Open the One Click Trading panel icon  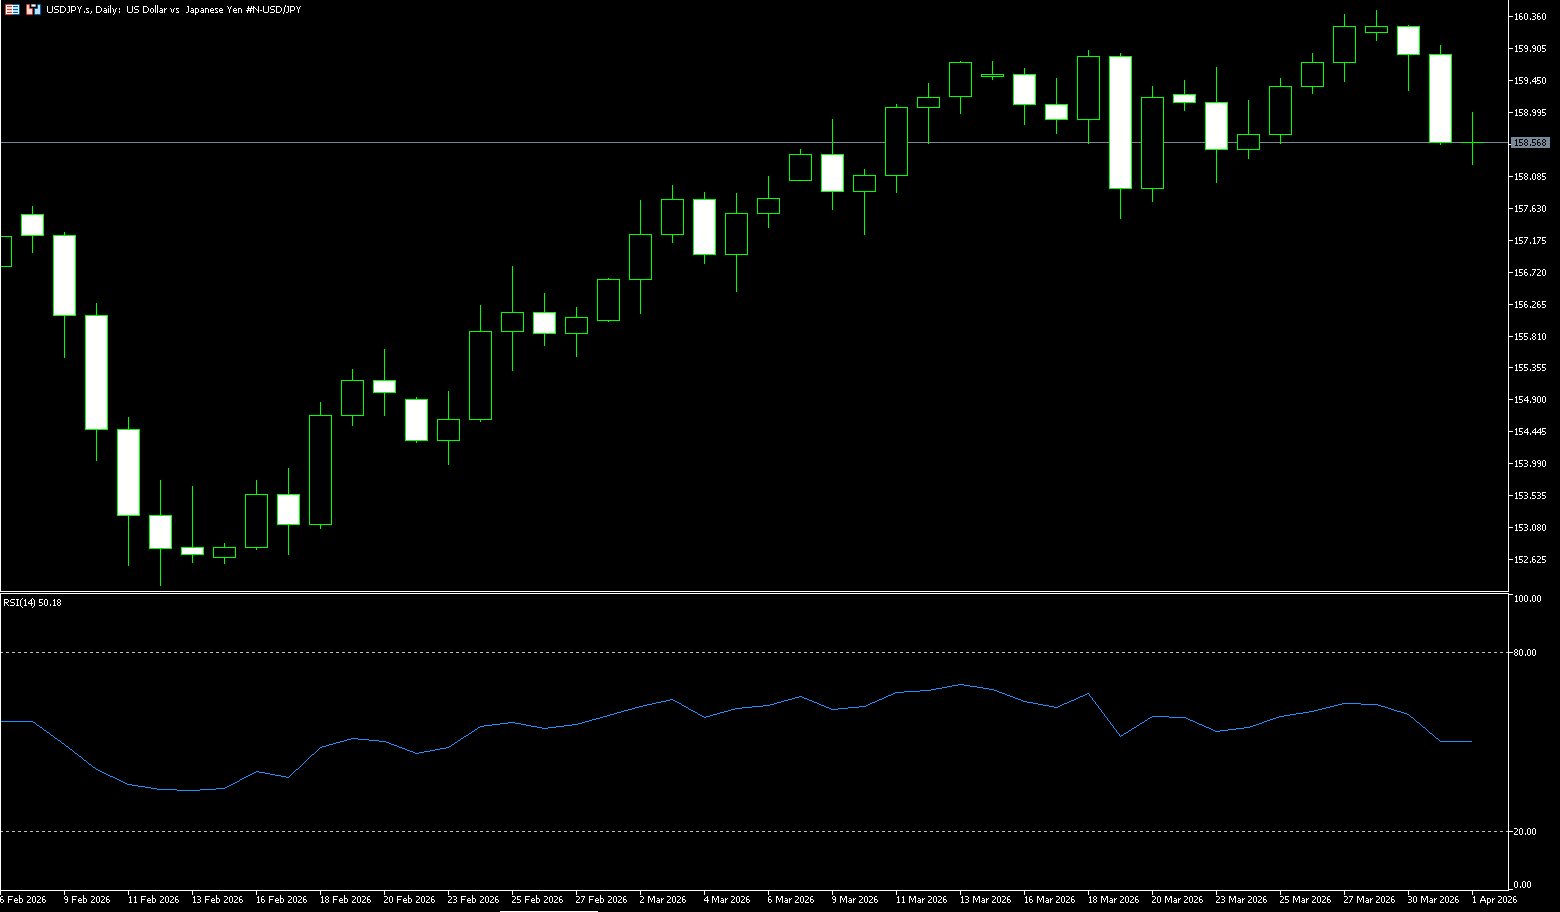click(13, 9)
